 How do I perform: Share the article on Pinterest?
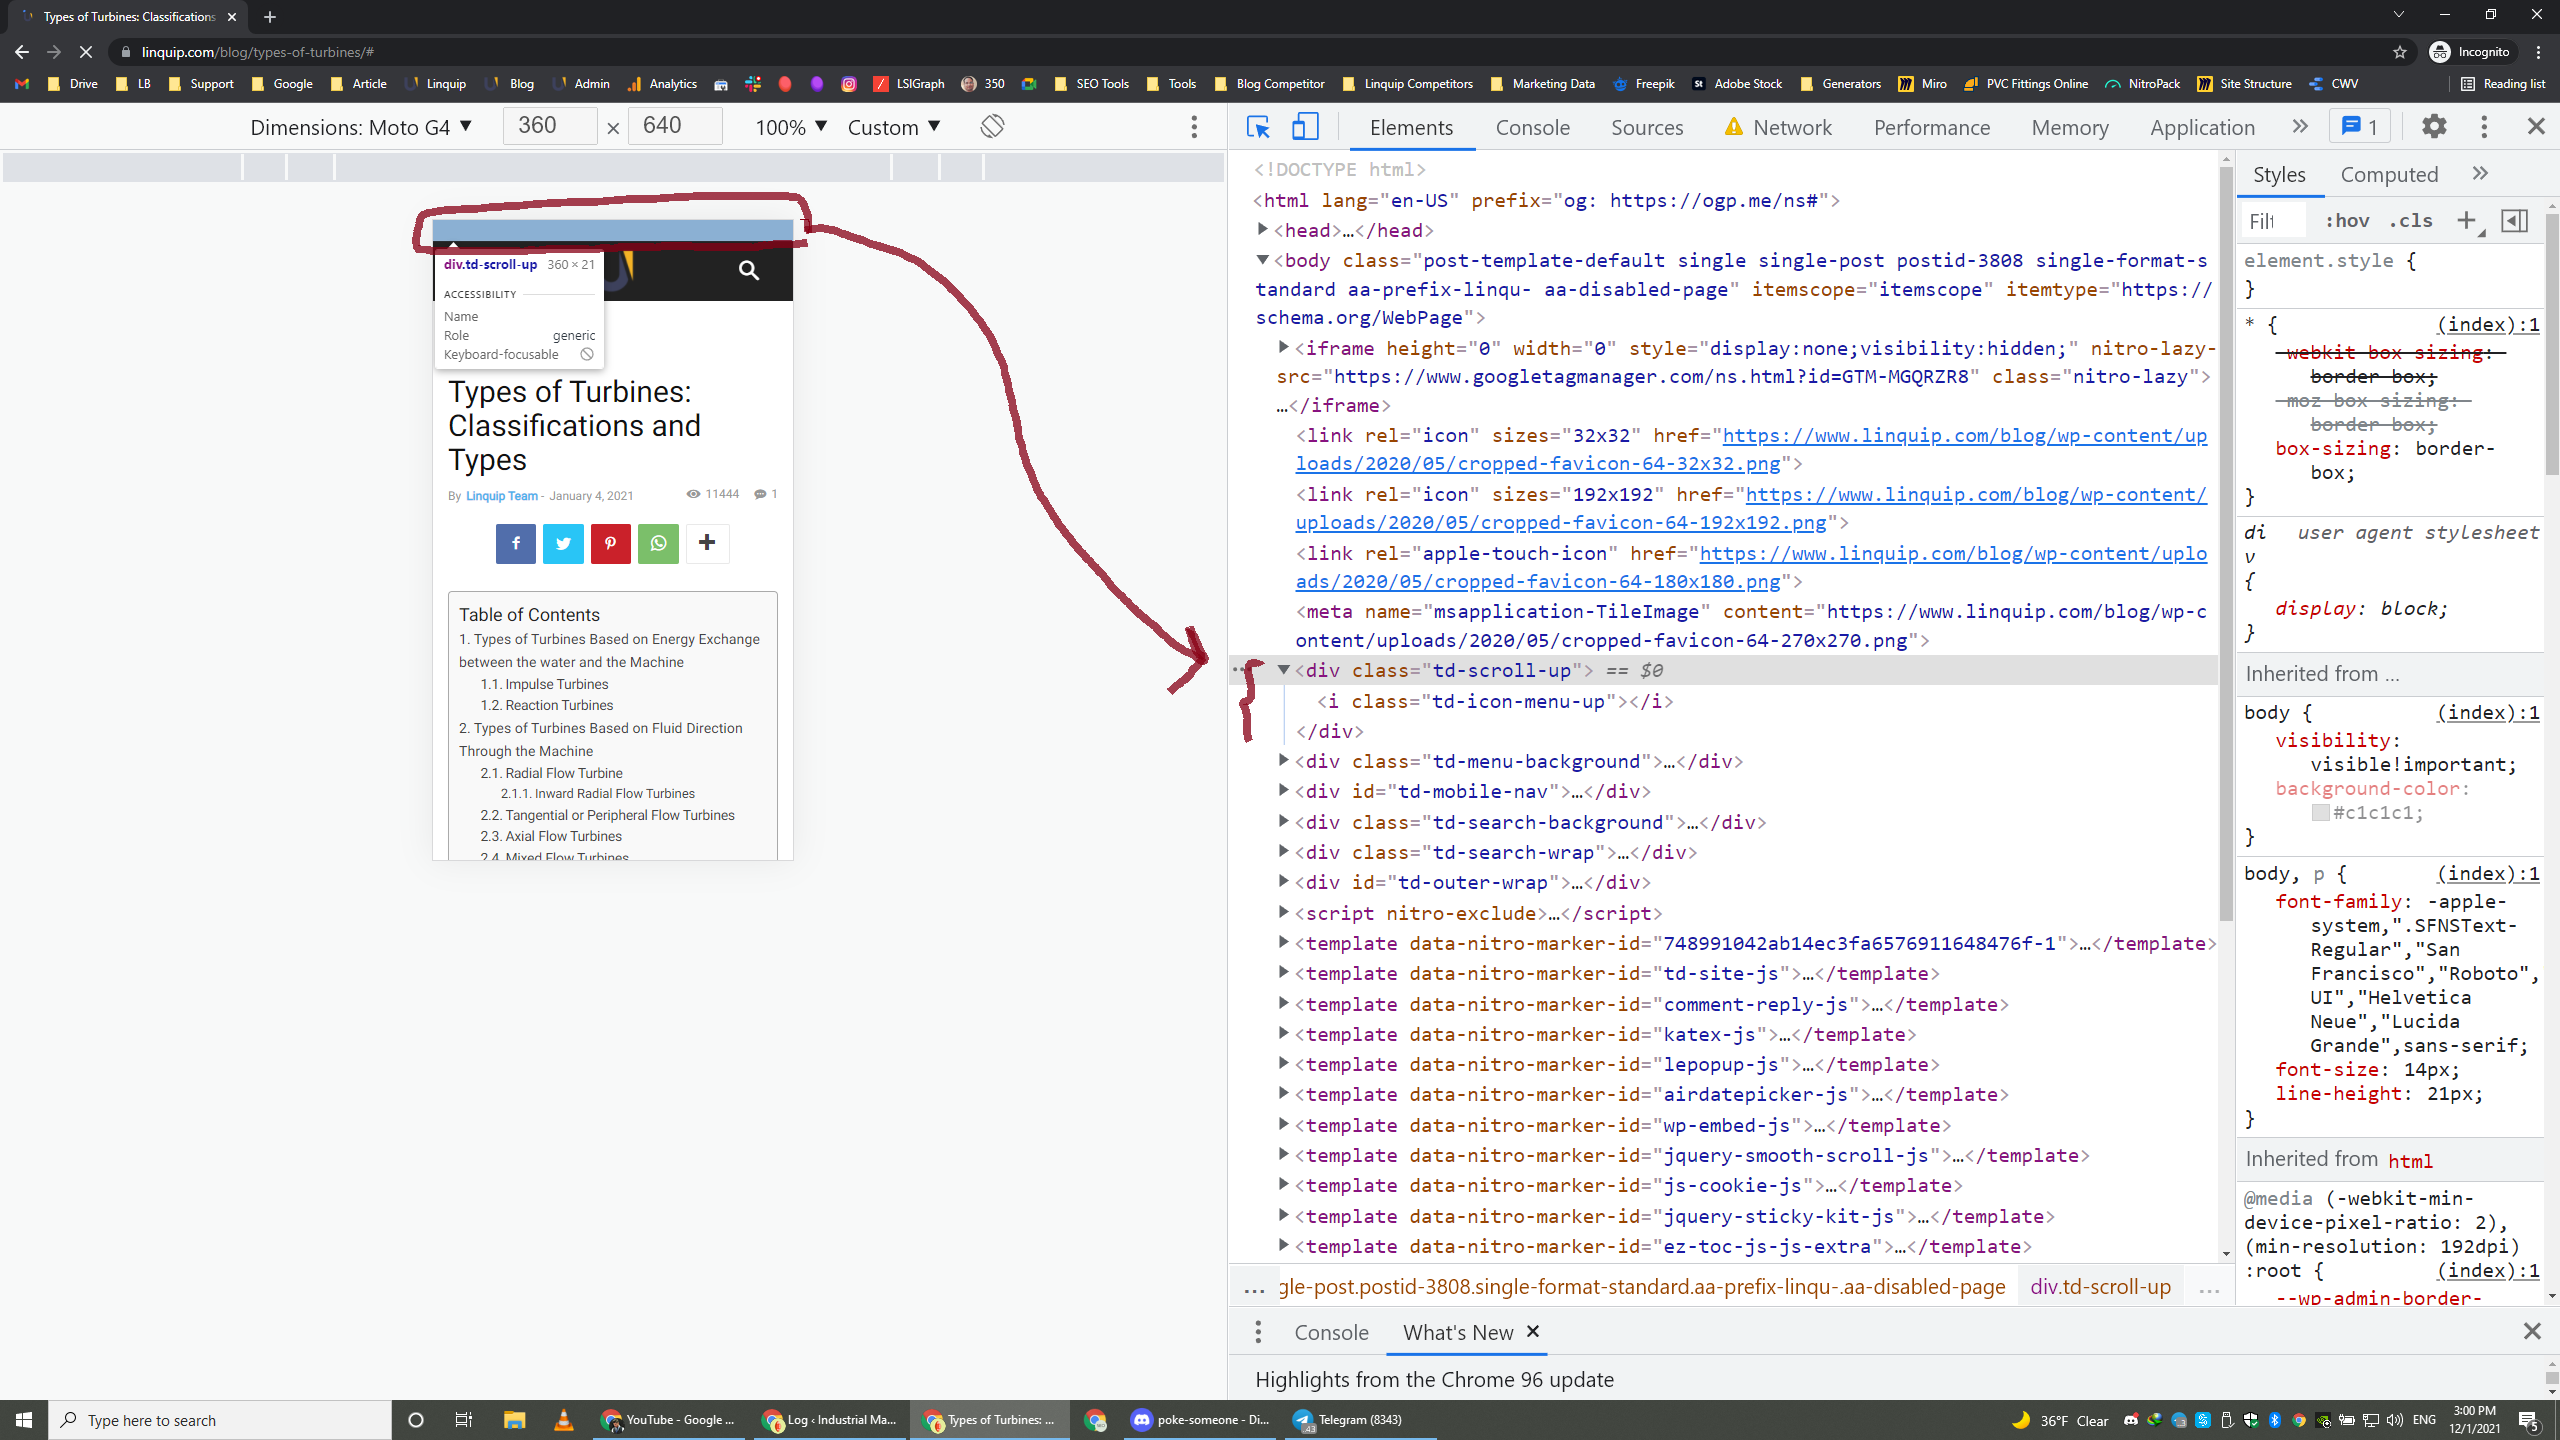(x=610, y=543)
